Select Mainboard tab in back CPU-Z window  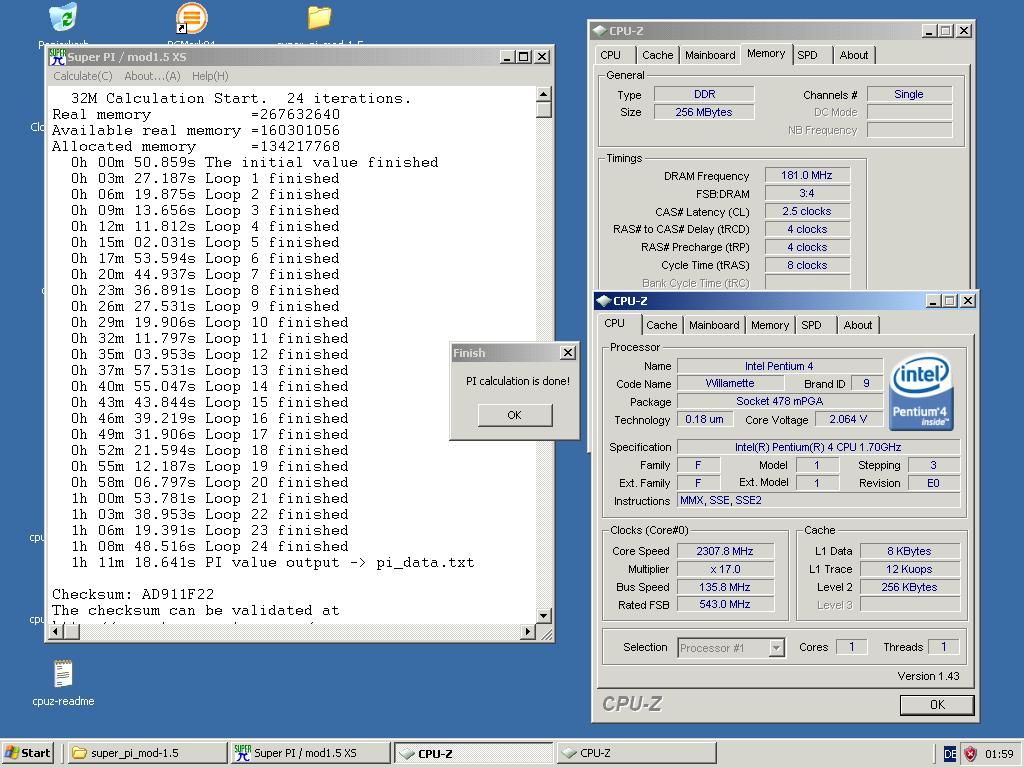[x=710, y=56]
